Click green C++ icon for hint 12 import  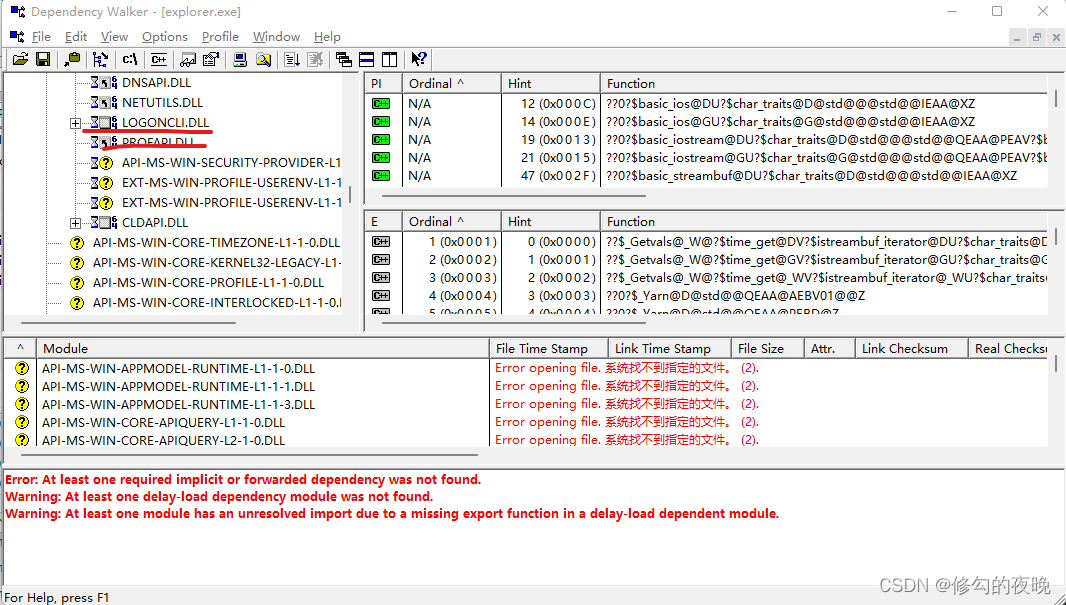coord(381,104)
